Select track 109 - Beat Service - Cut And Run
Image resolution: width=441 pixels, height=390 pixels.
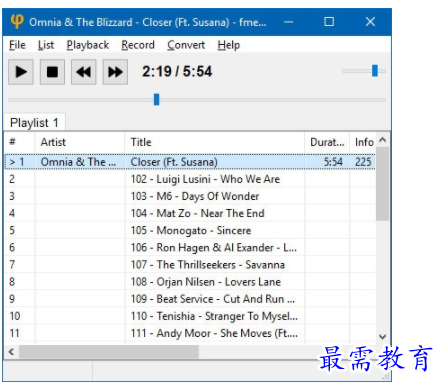point(190,299)
